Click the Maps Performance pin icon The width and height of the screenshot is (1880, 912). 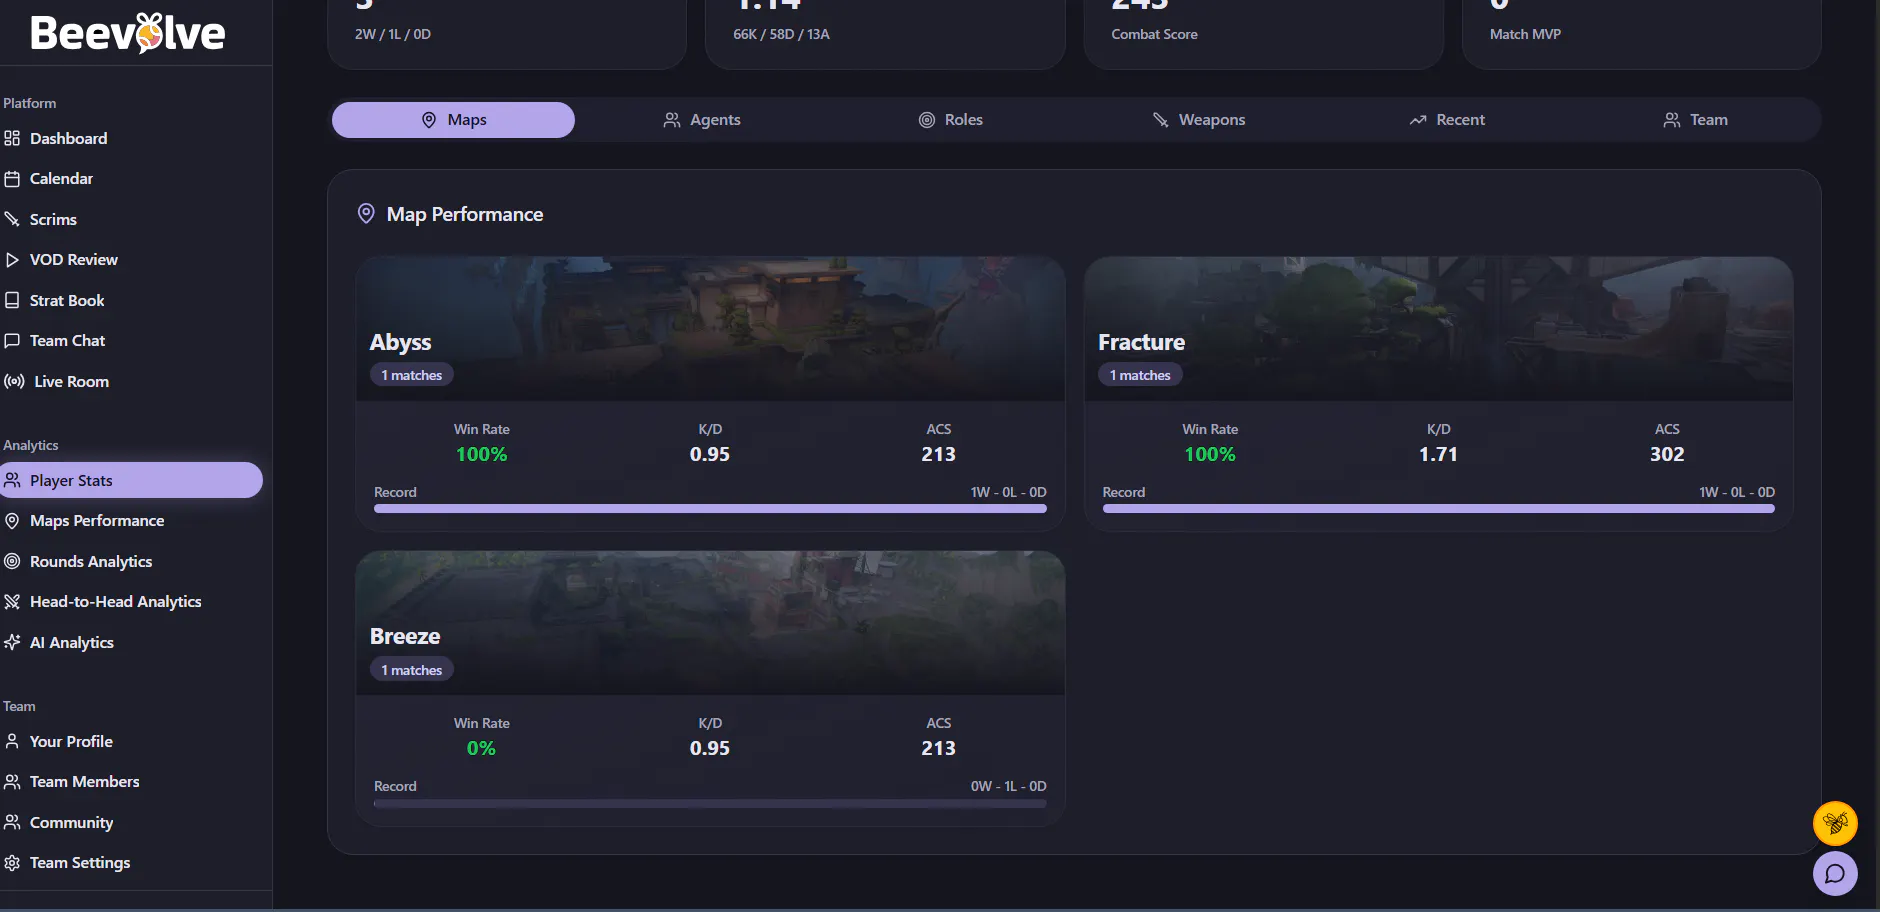coord(12,521)
